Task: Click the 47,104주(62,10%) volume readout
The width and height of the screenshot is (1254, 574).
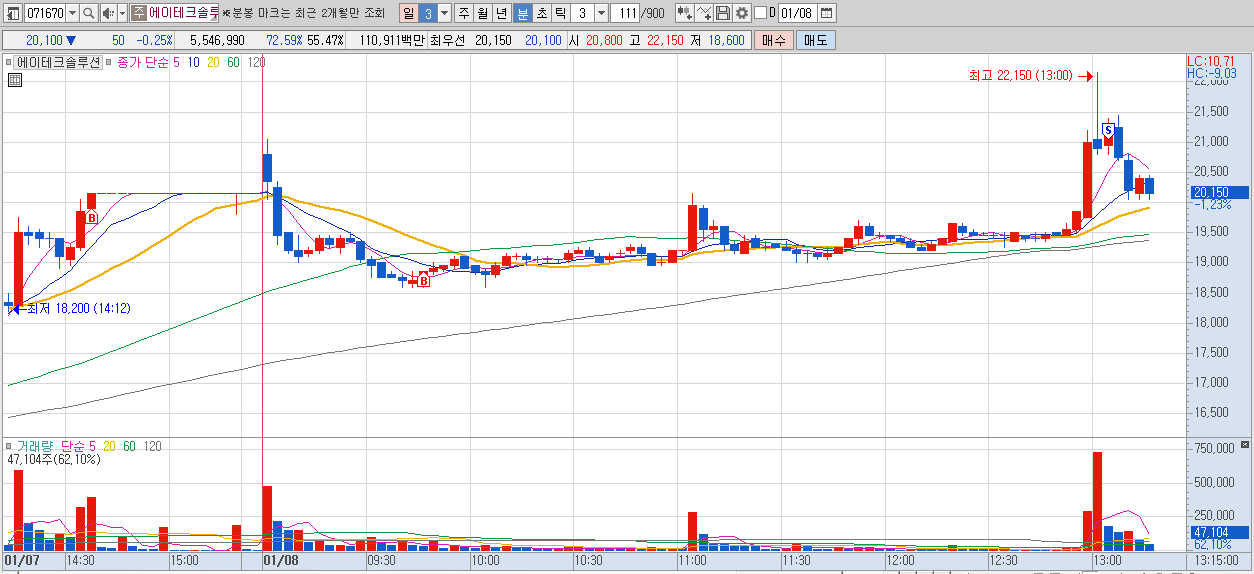Action: [x=53, y=460]
